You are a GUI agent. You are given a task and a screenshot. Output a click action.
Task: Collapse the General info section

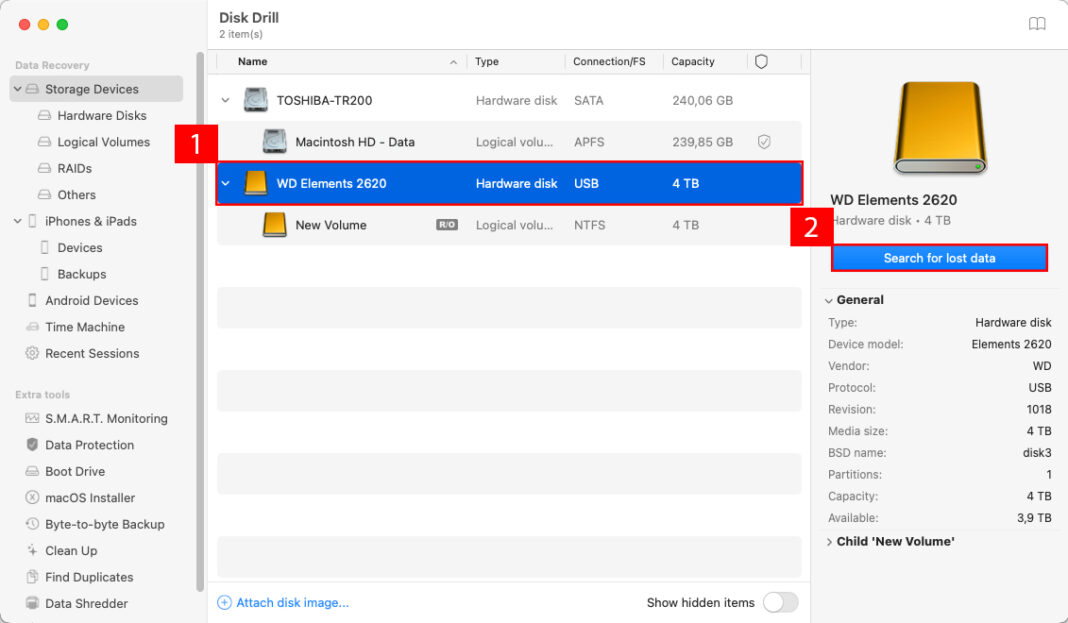tap(829, 300)
